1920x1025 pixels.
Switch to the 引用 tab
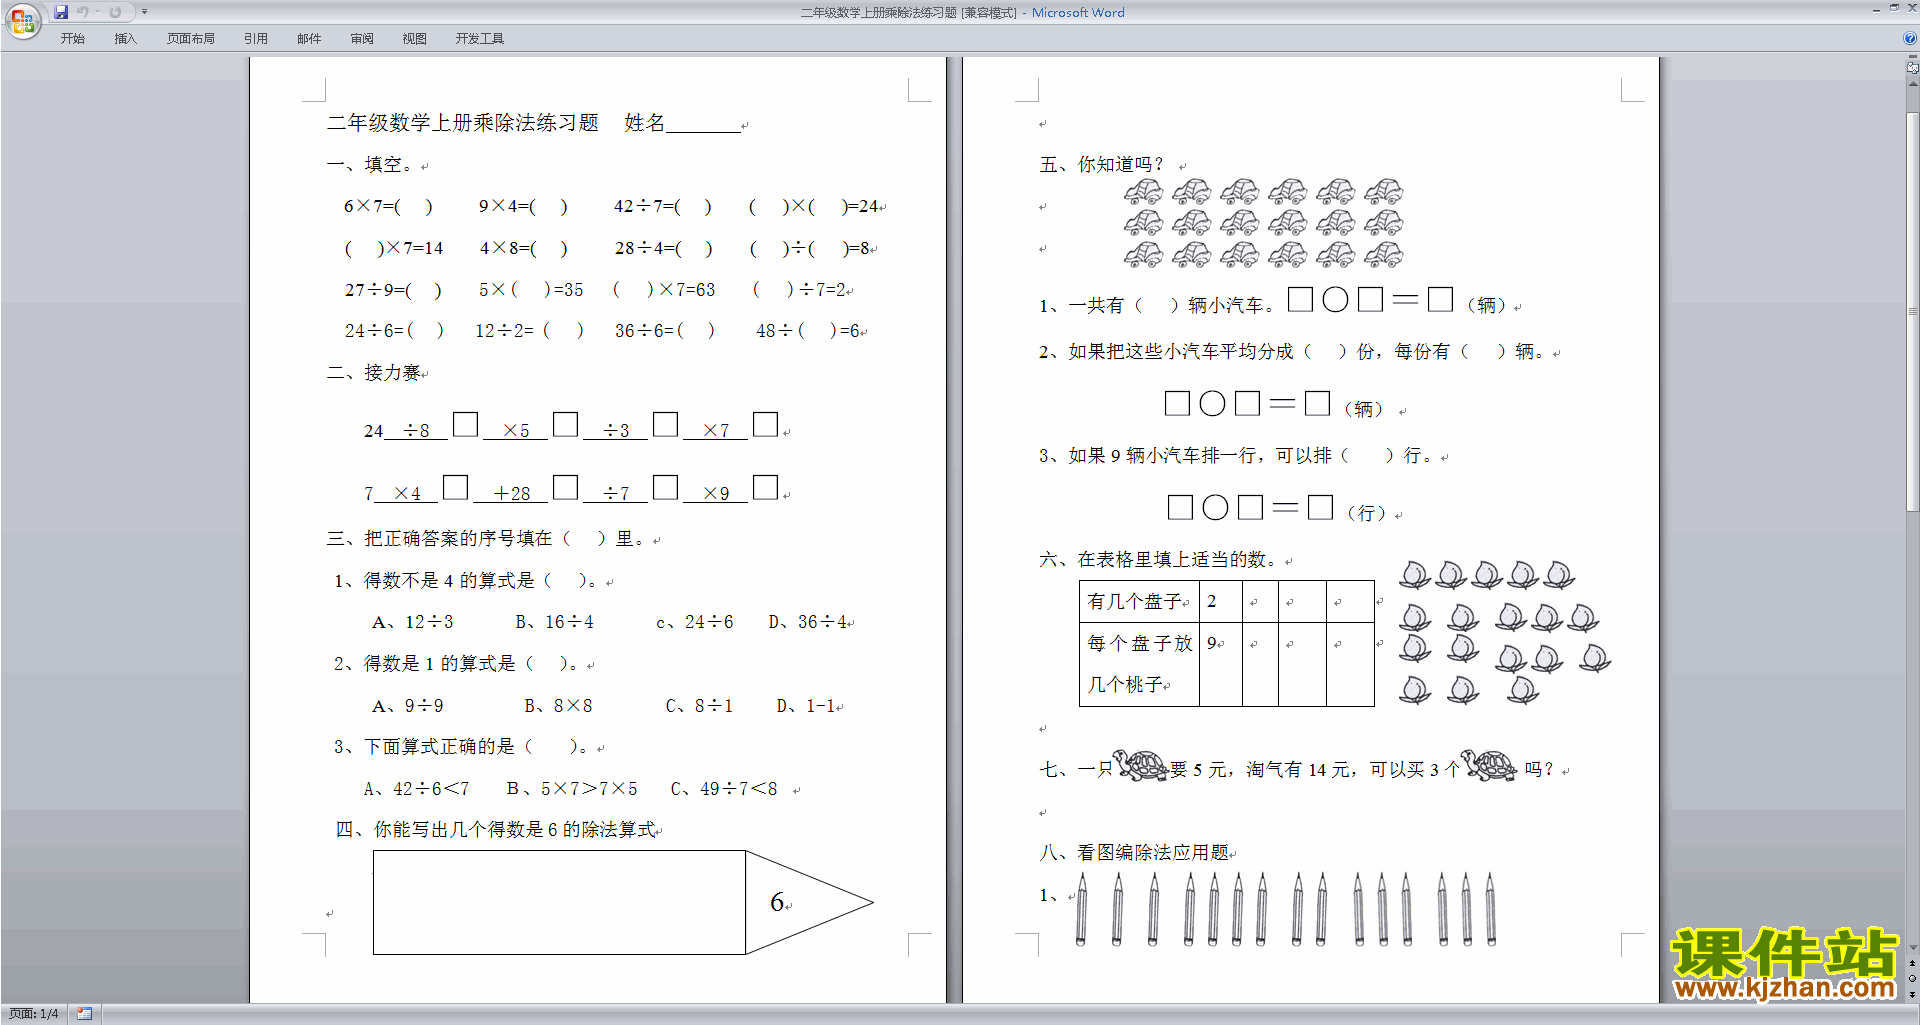point(256,39)
